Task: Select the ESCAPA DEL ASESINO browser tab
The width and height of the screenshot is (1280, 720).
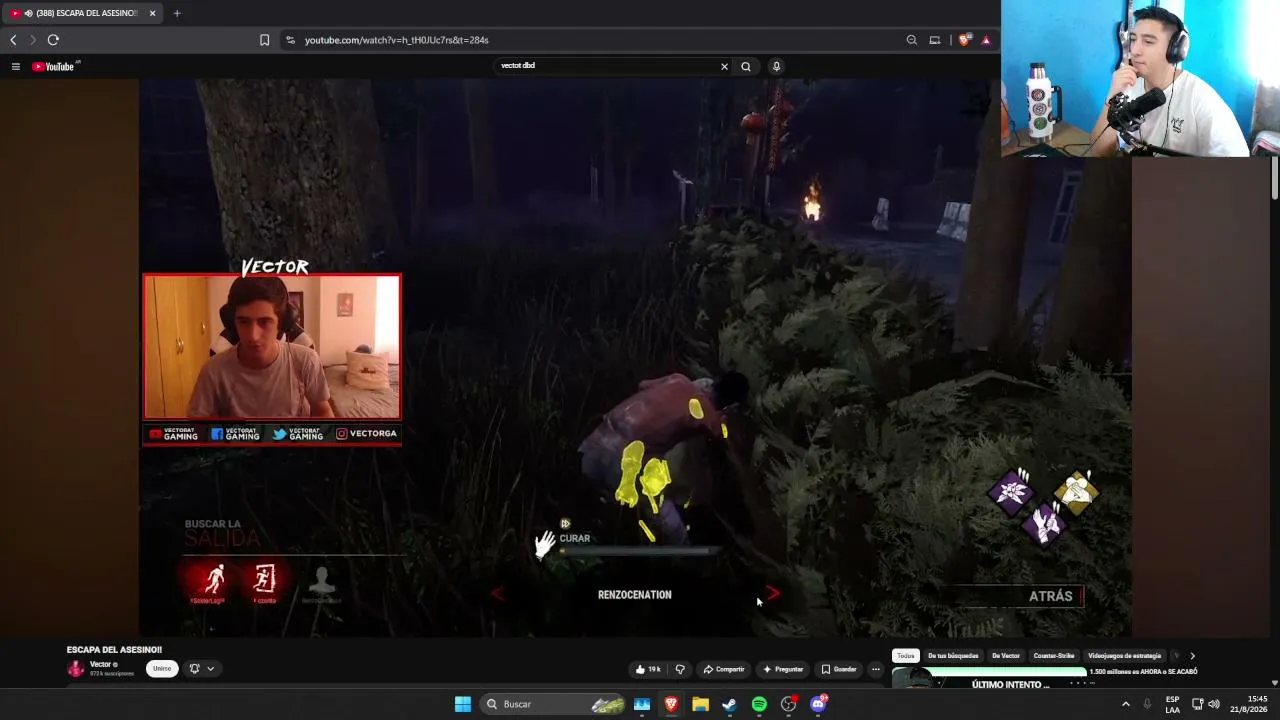Action: point(85,13)
